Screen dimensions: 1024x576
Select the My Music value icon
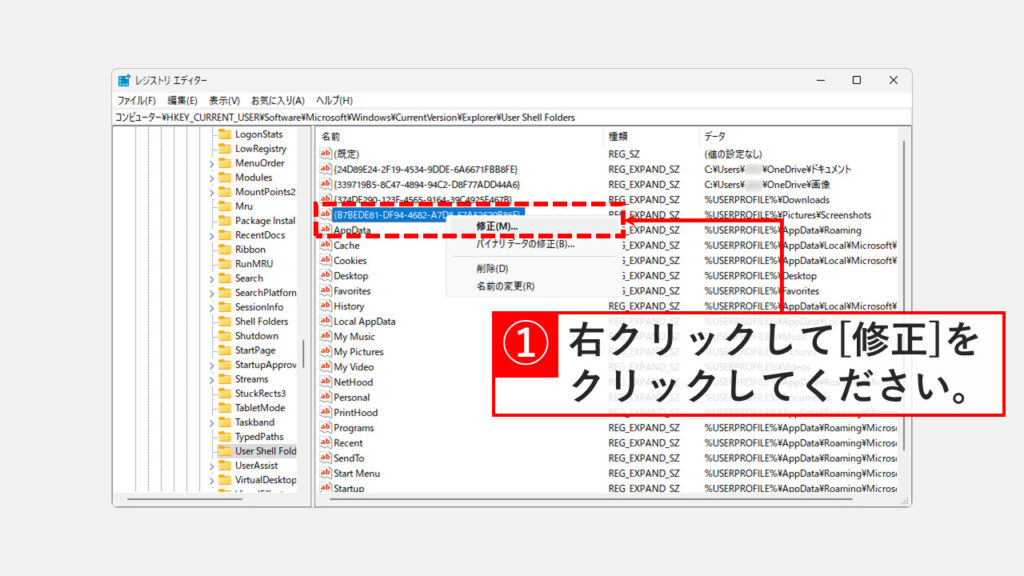(x=325, y=337)
